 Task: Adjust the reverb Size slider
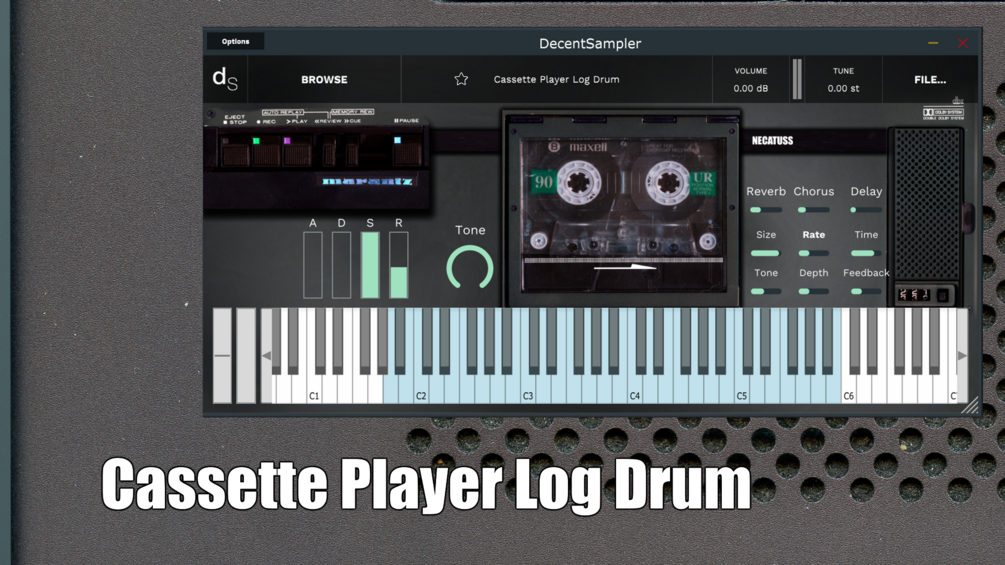click(766, 253)
